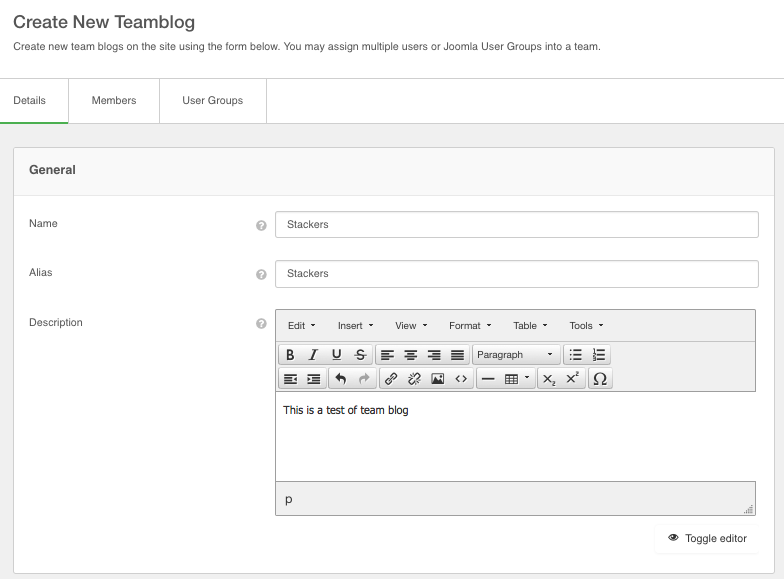This screenshot has height=579, width=784.
Task: Increase indent of paragraph
Action: [314, 378]
